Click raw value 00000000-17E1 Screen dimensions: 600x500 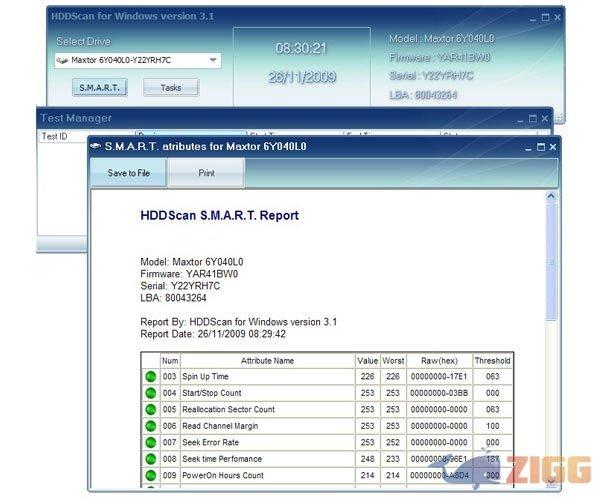click(x=439, y=376)
